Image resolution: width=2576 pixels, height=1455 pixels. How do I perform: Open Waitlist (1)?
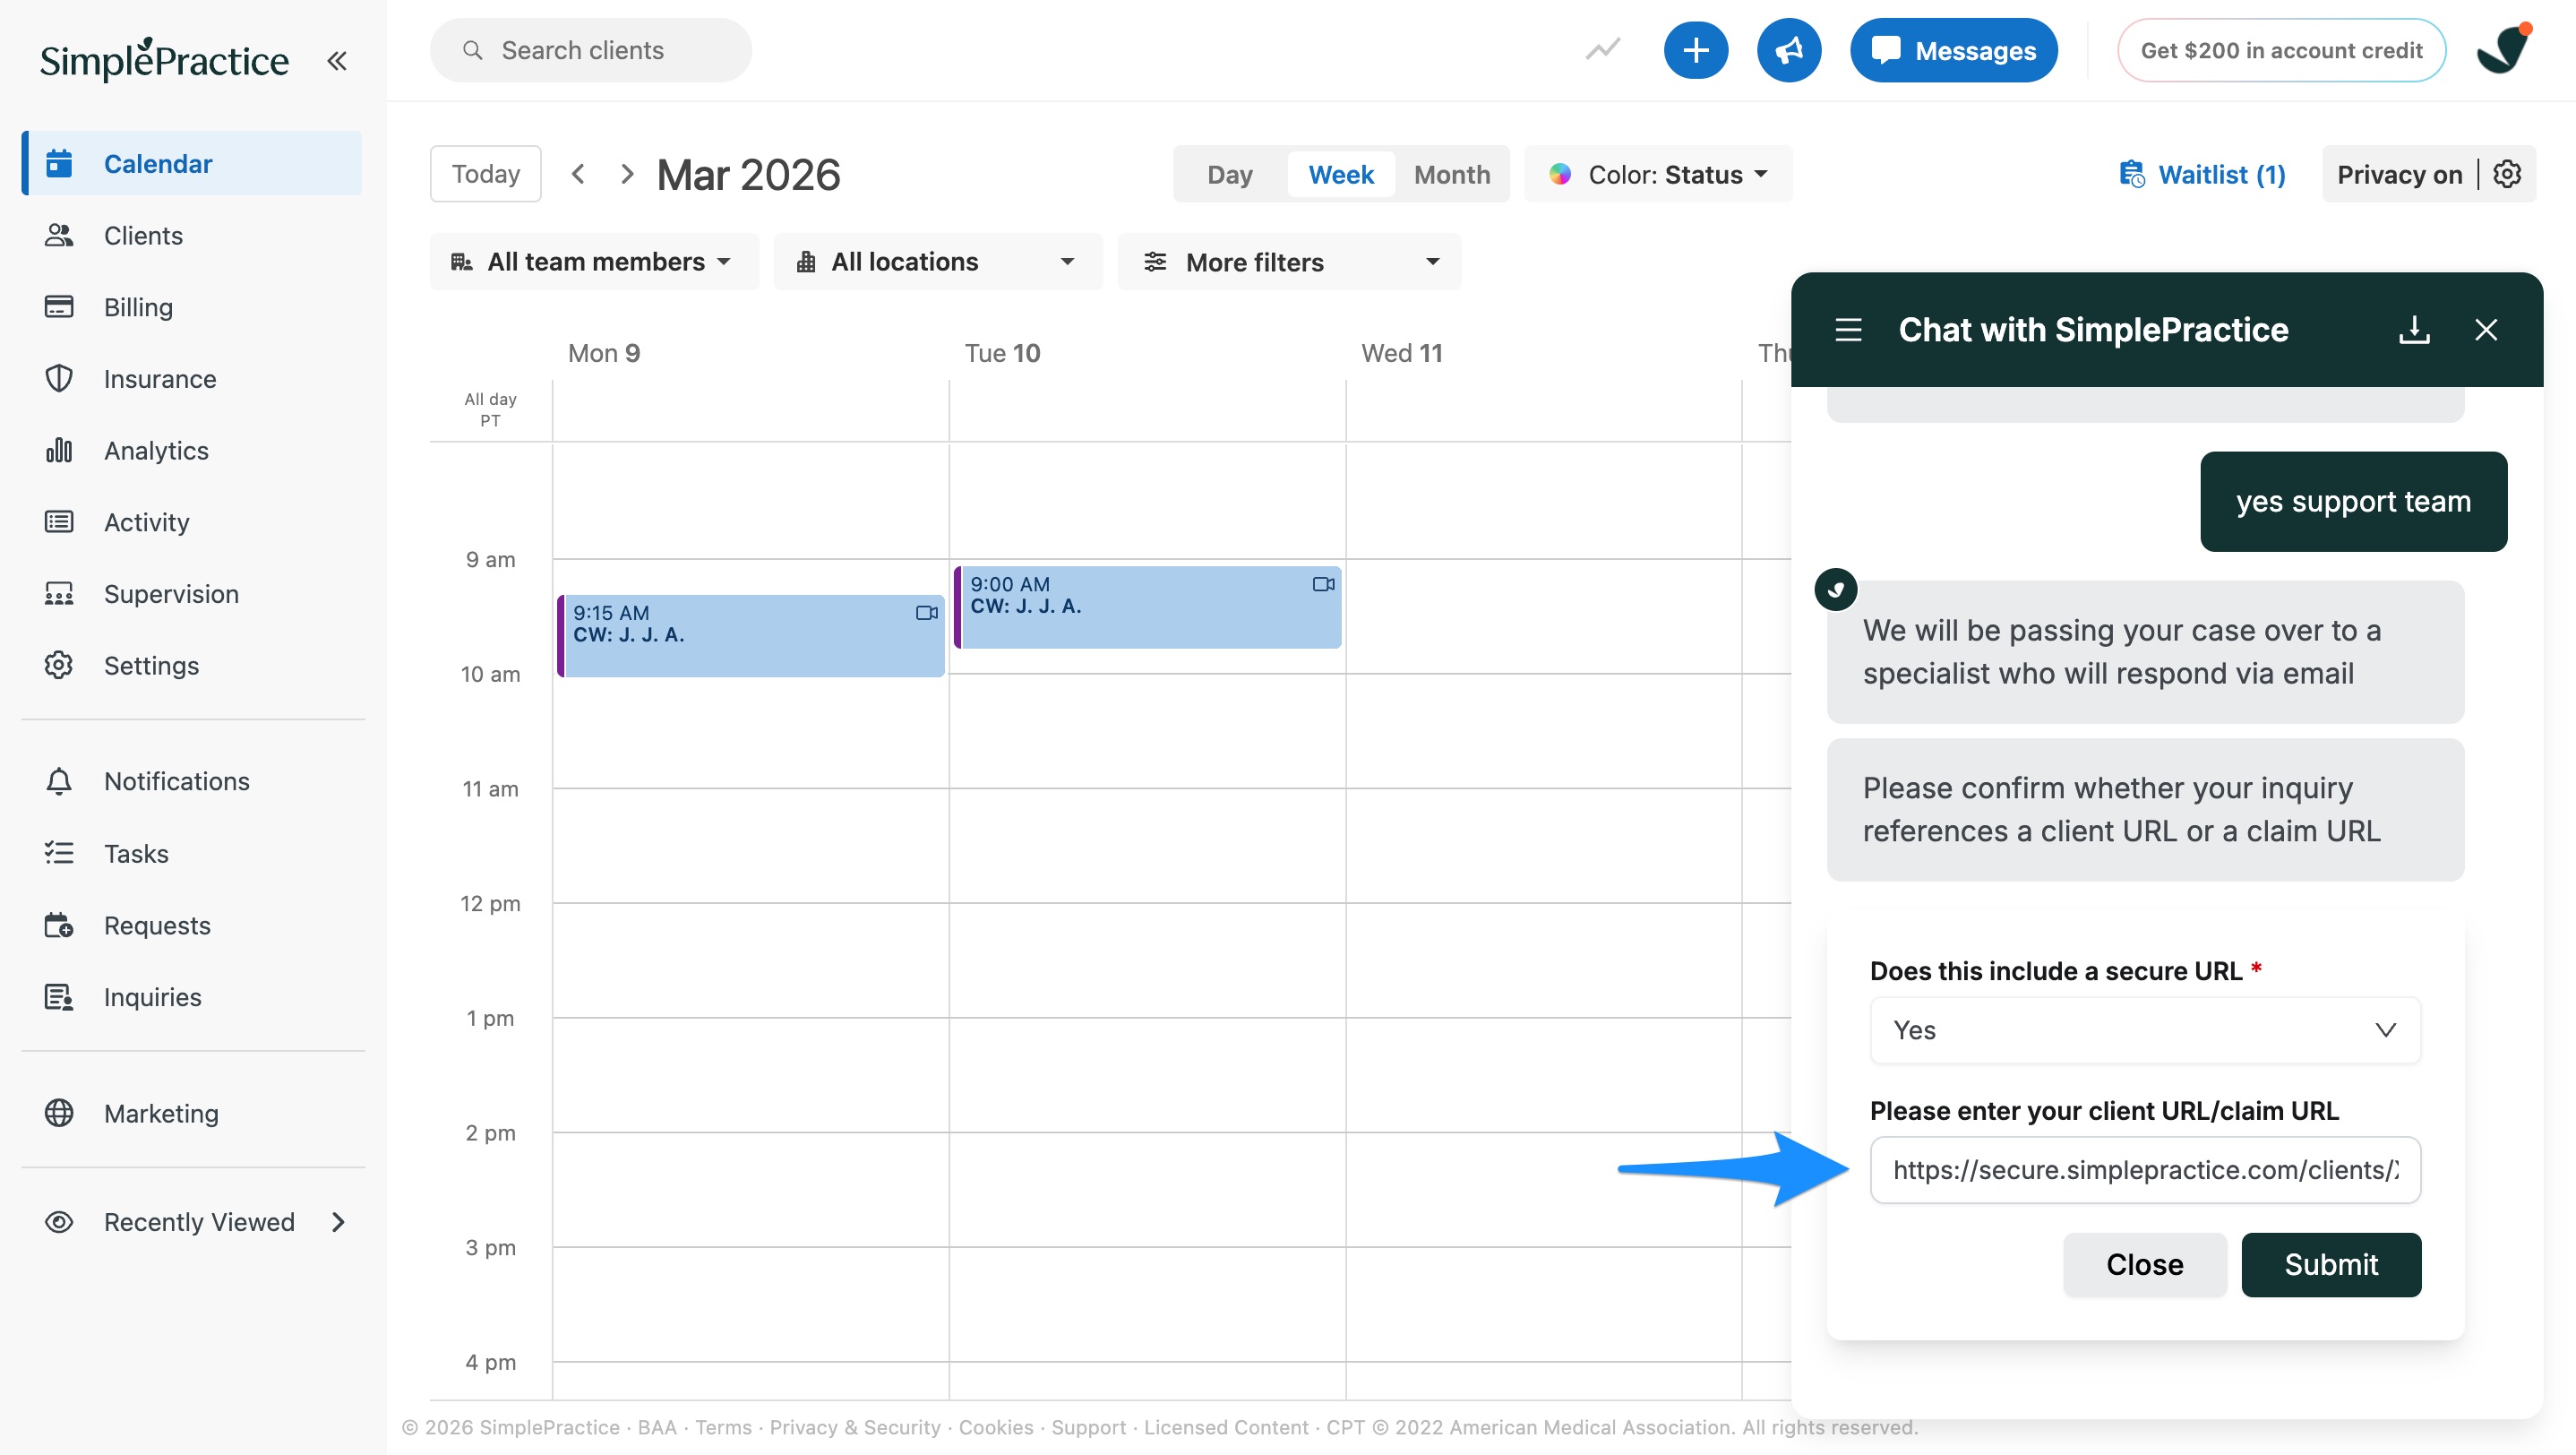[x=2202, y=174]
